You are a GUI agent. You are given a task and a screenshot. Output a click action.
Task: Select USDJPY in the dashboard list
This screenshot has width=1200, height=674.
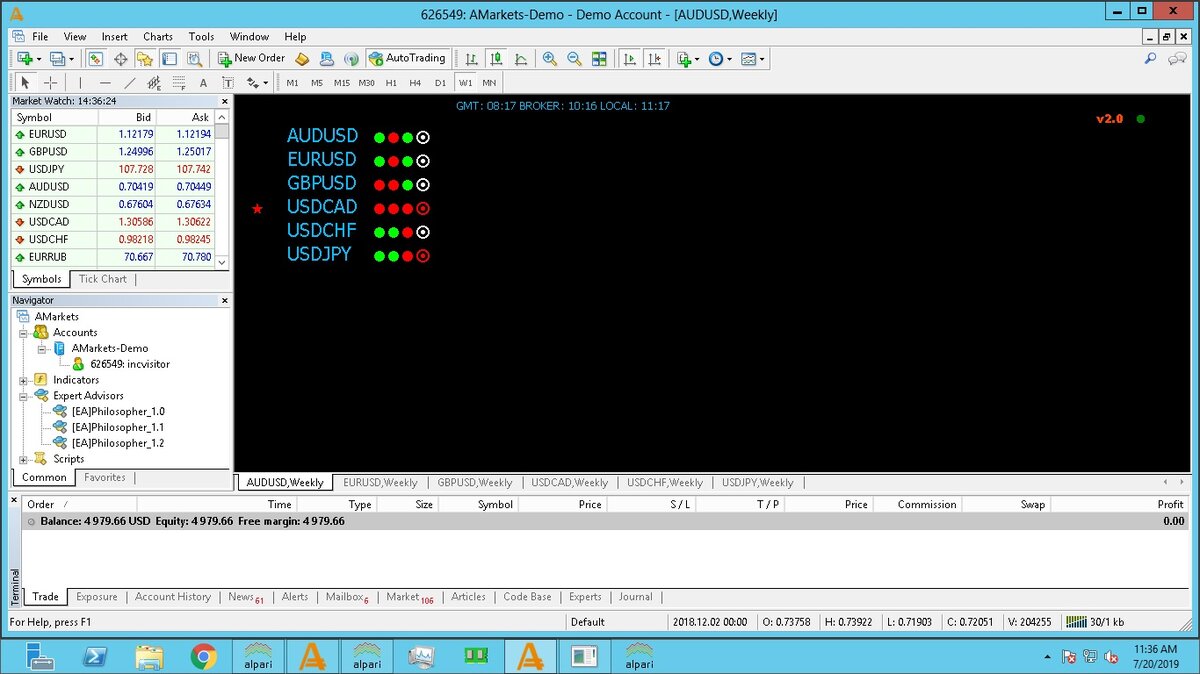tap(319, 255)
